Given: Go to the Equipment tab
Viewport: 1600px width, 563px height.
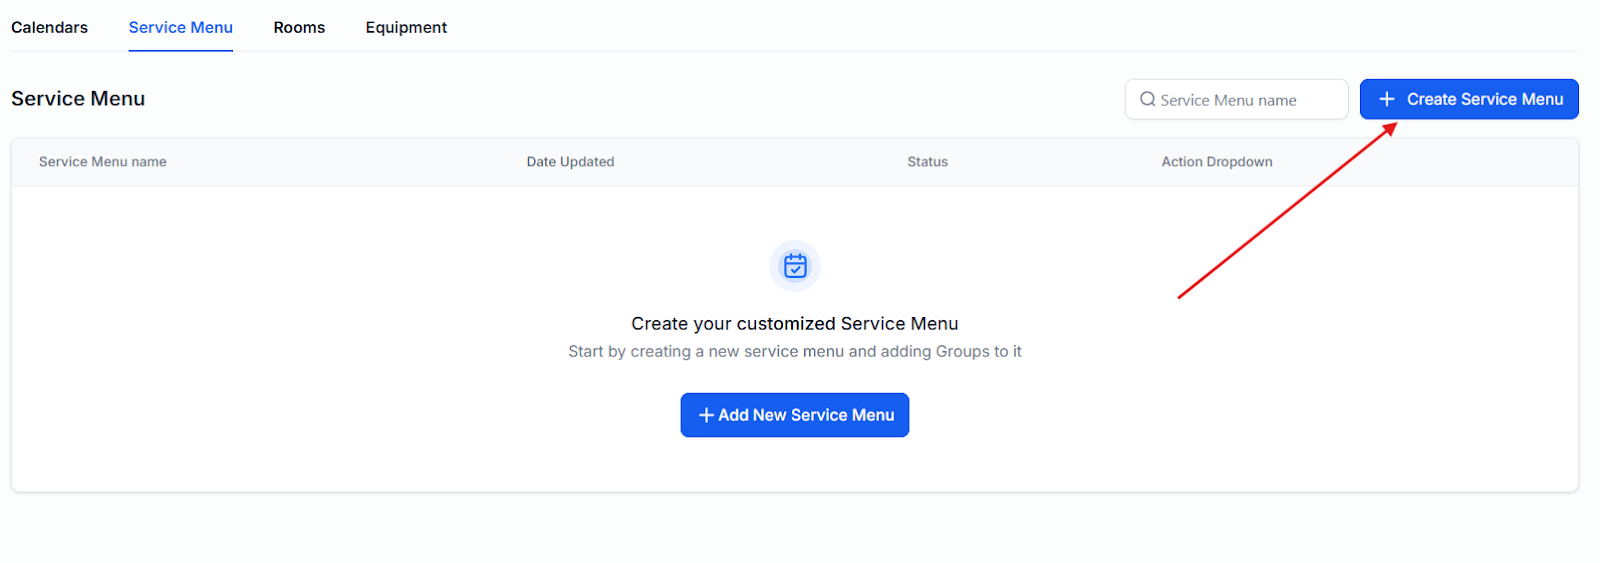Looking at the screenshot, I should (x=406, y=27).
